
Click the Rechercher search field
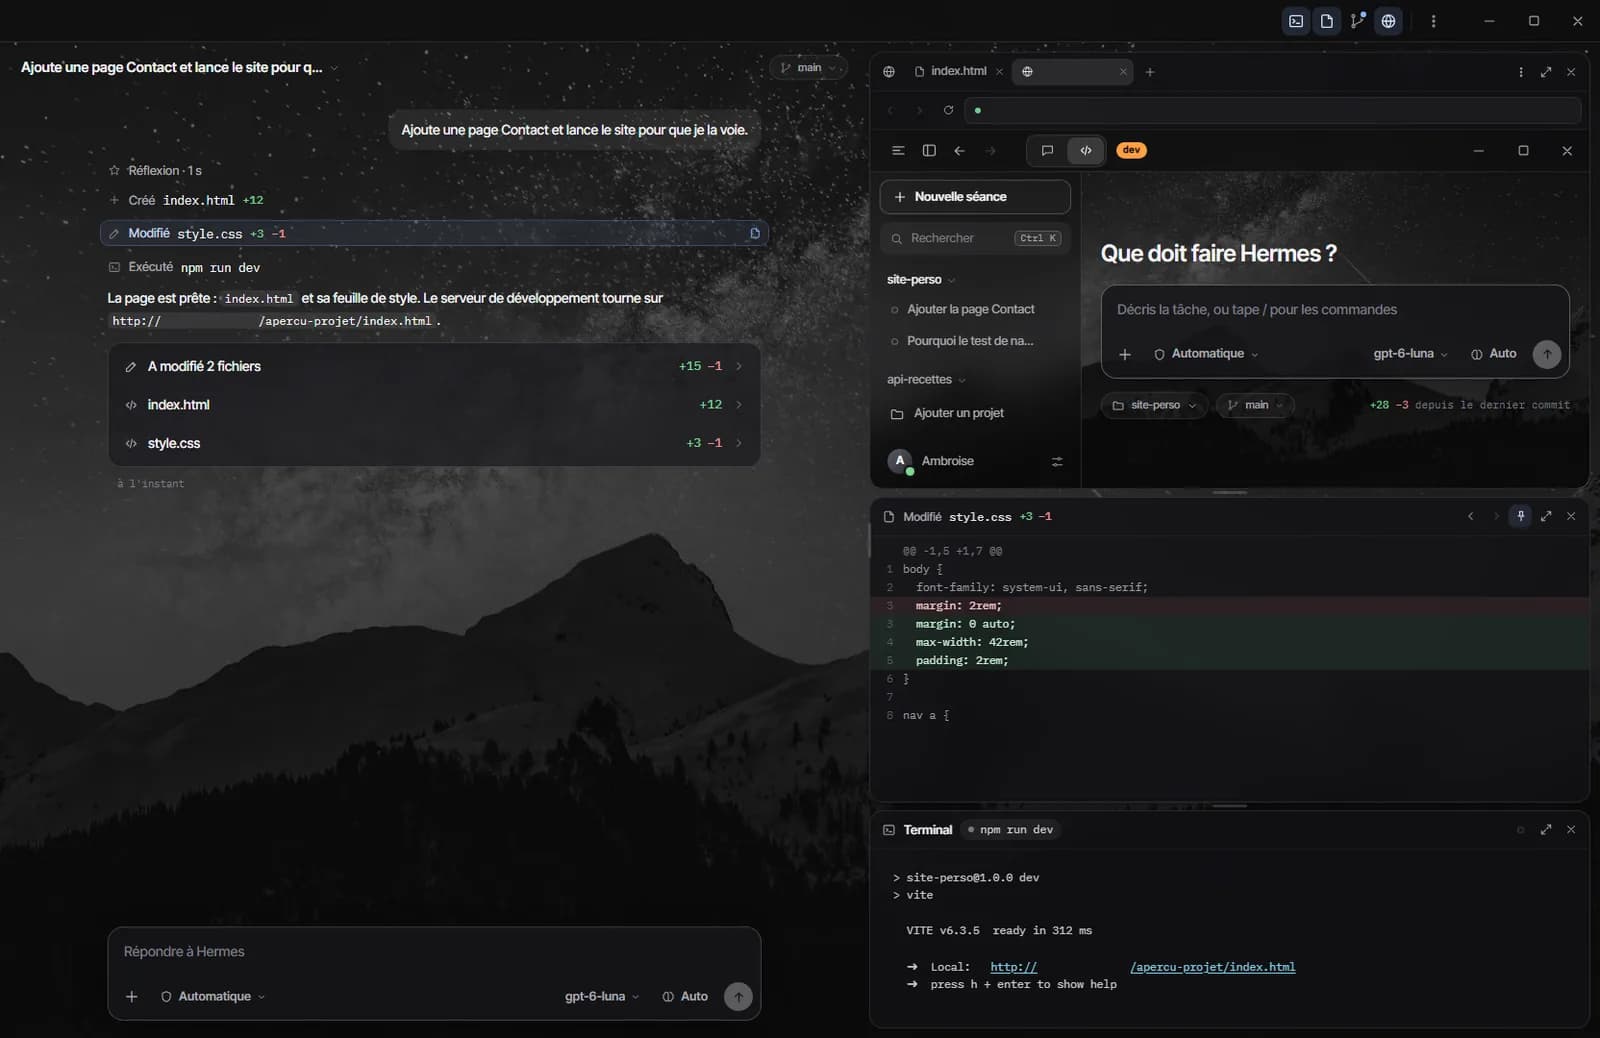pos(975,238)
